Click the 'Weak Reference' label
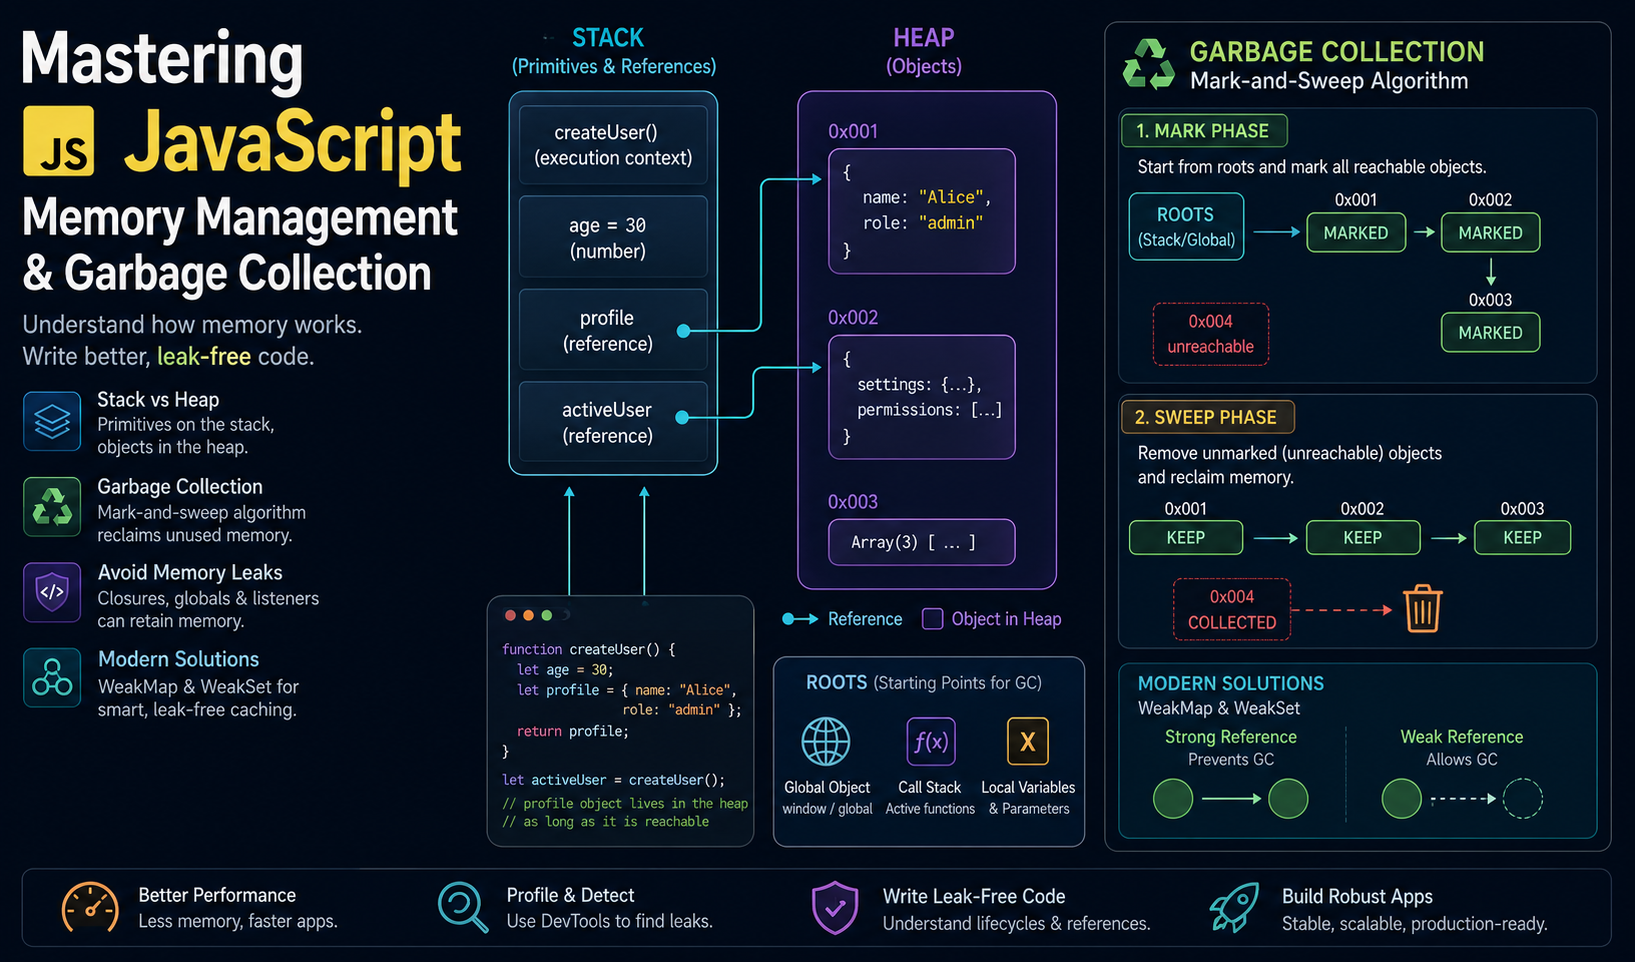 tap(1462, 737)
